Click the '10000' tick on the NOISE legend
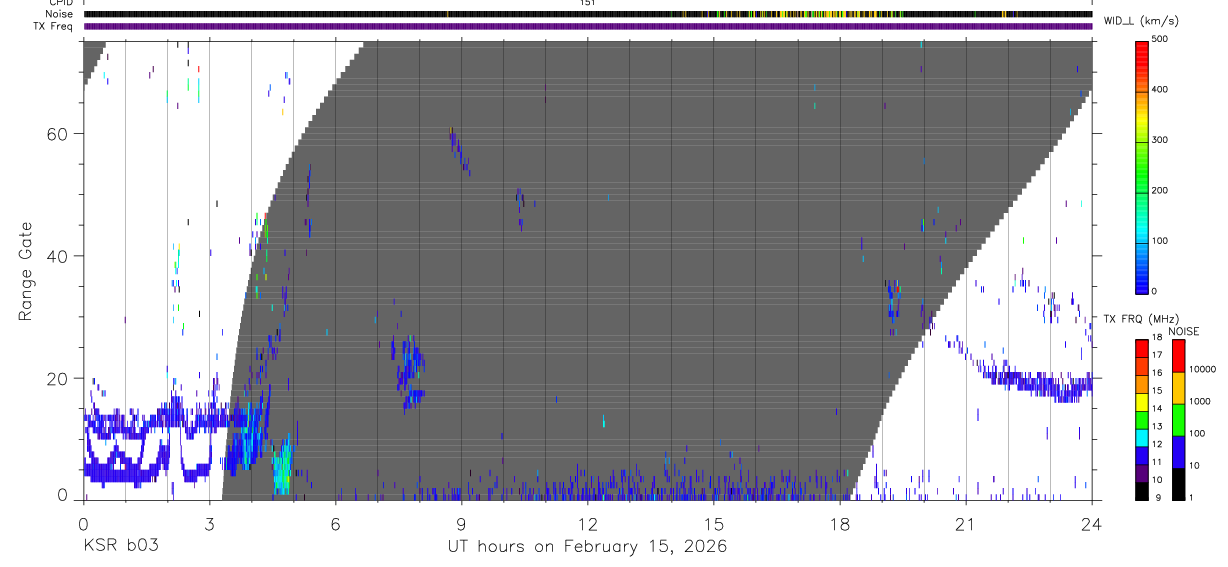 (x=1203, y=369)
